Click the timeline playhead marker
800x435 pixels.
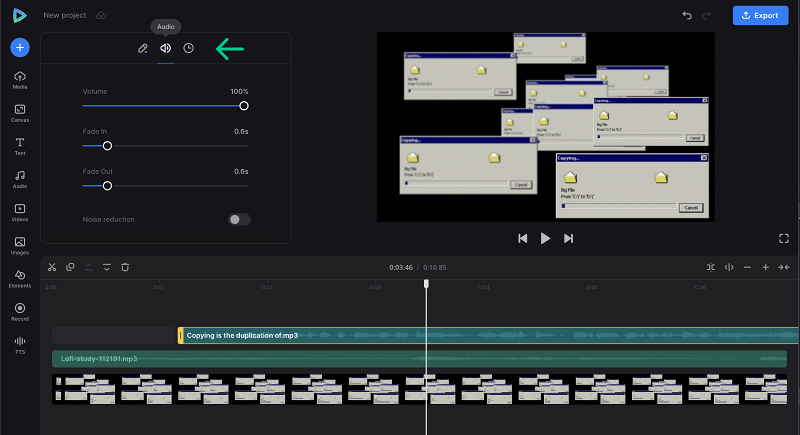click(427, 284)
